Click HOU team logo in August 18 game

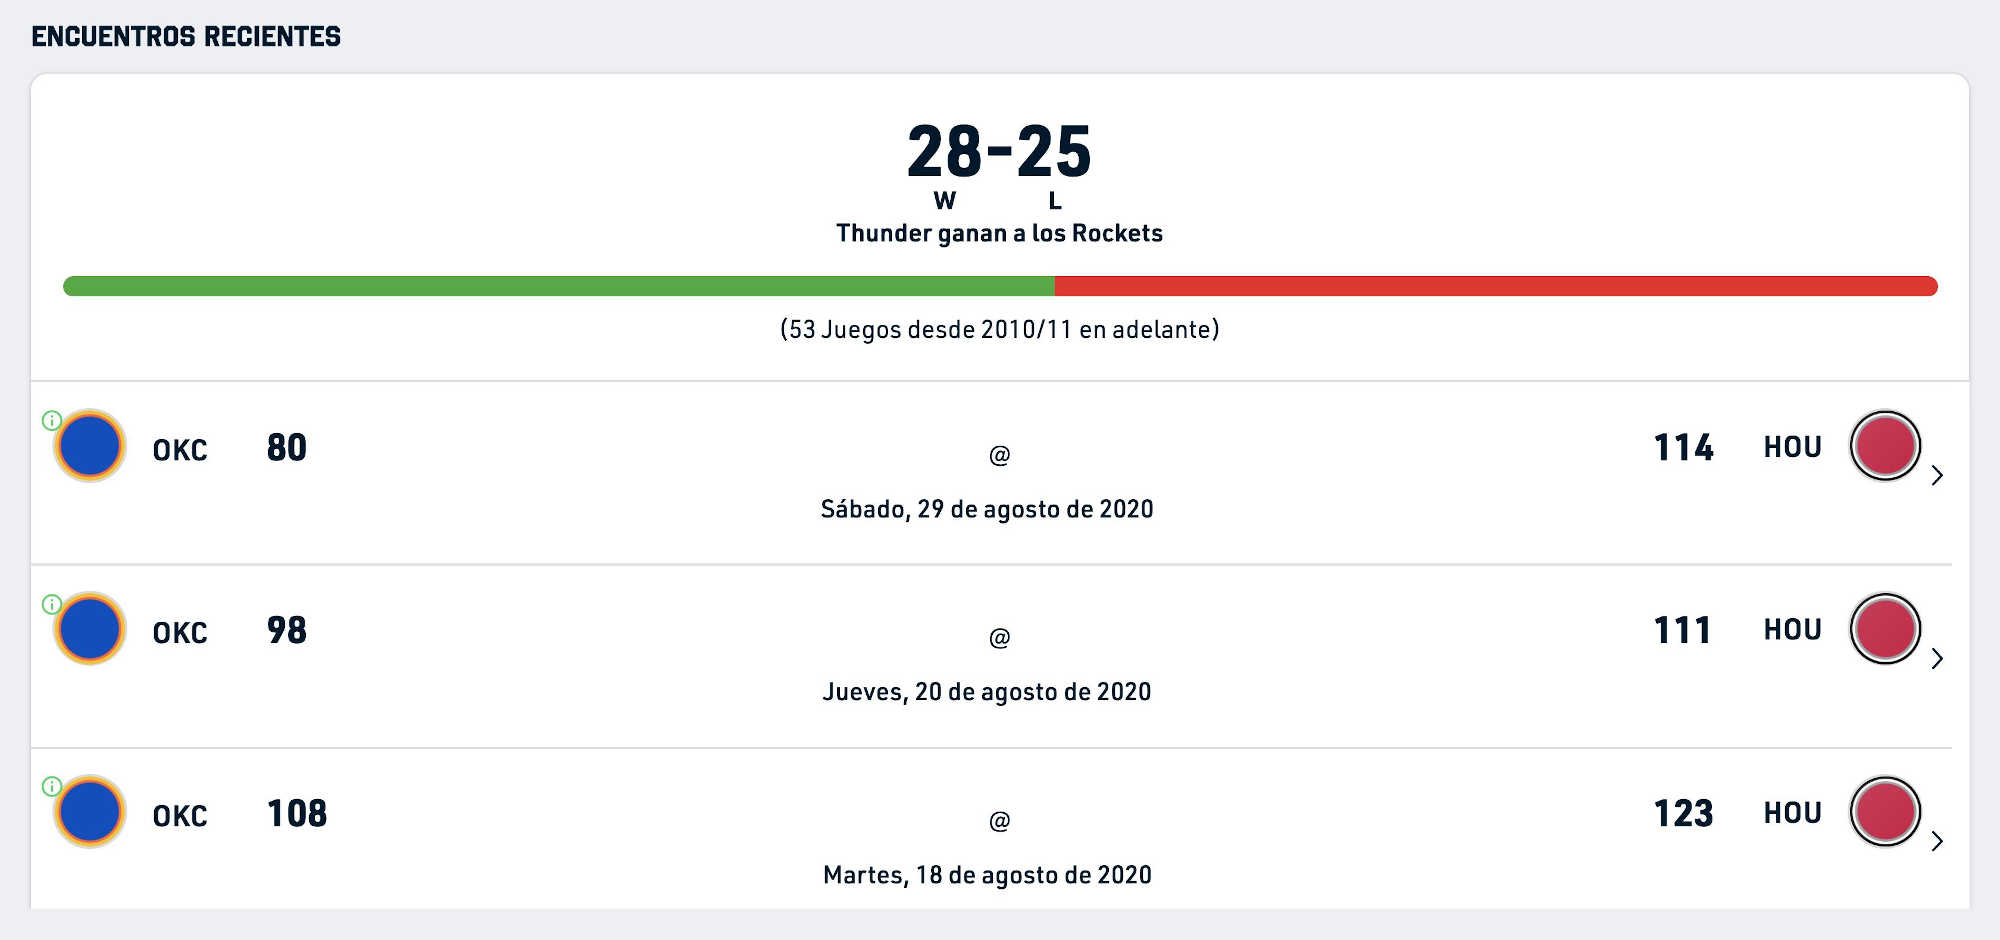coord(1885,812)
